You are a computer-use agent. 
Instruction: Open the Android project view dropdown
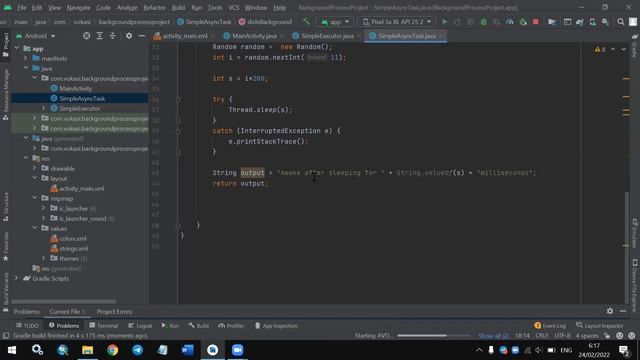coord(36,36)
